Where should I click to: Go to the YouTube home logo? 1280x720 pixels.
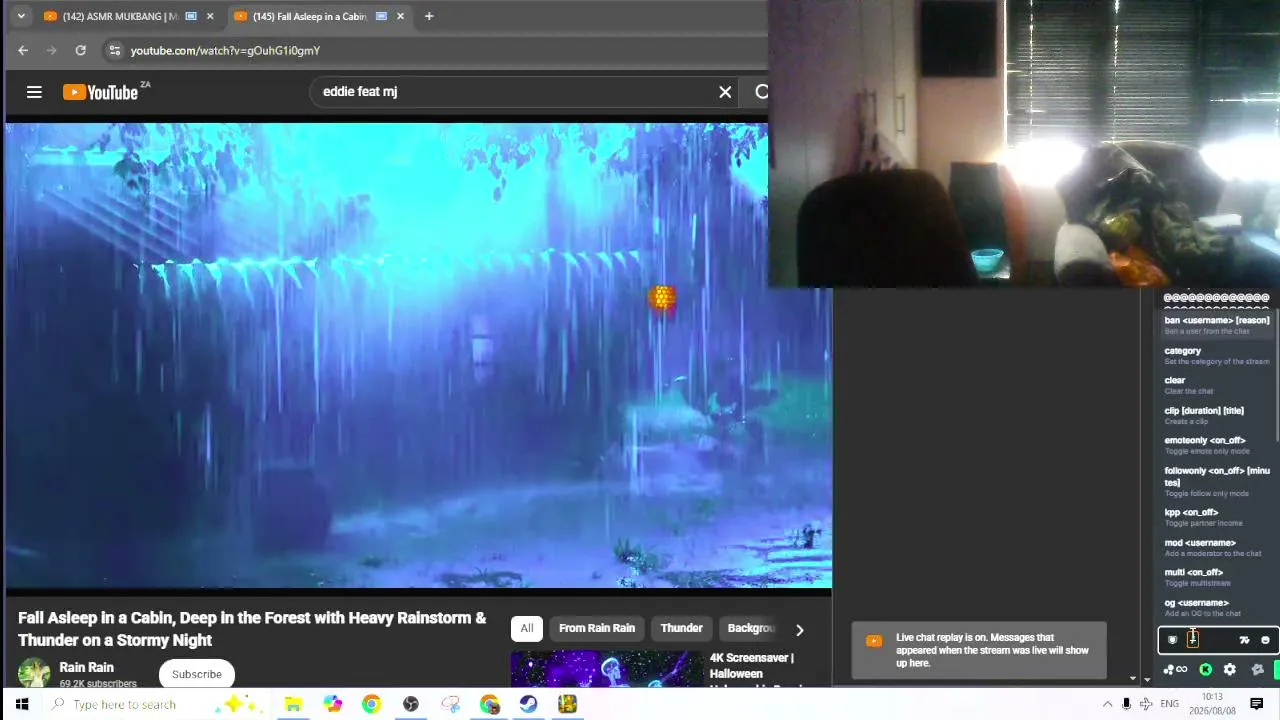point(99,92)
